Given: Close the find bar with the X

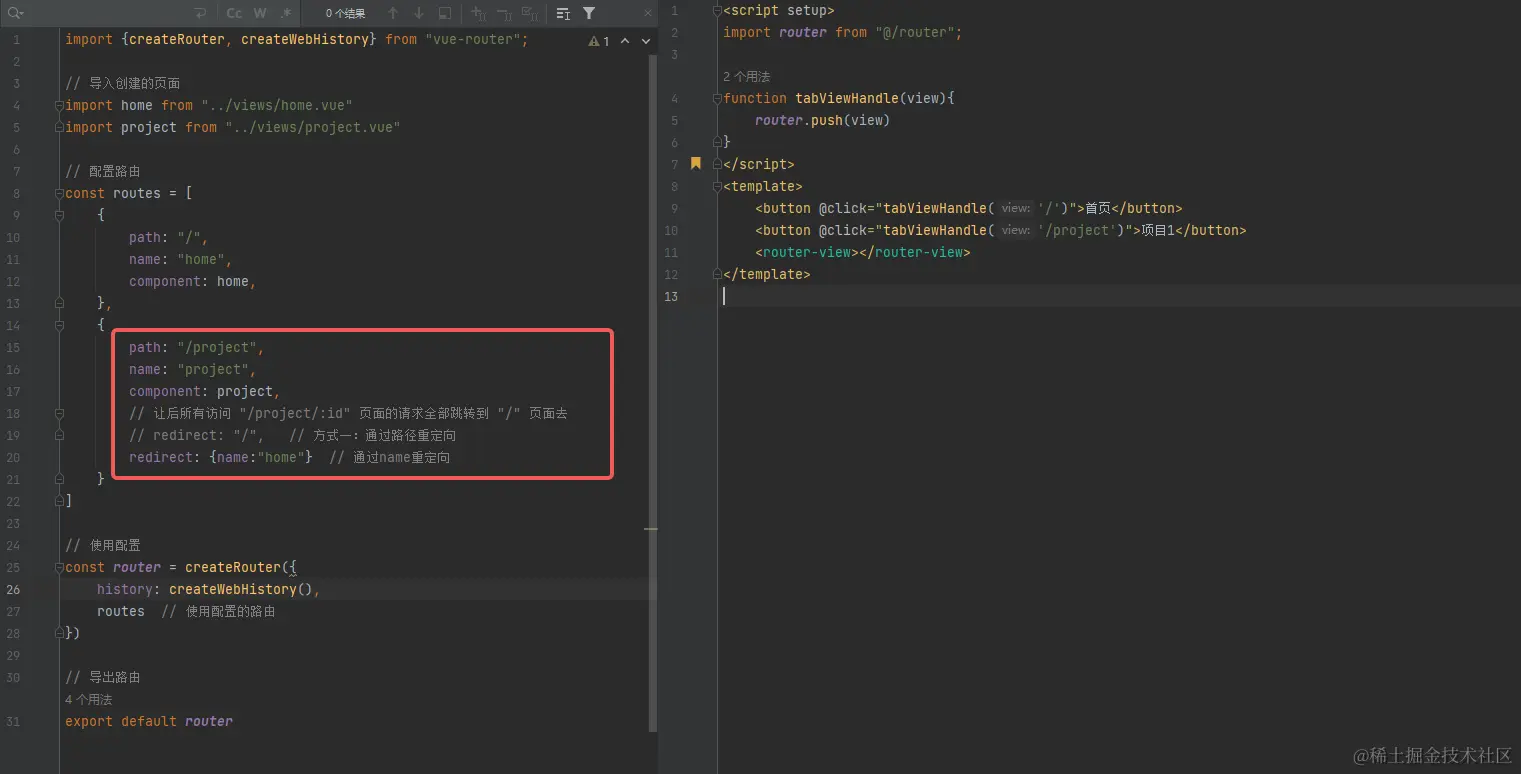Looking at the screenshot, I should tap(648, 13).
